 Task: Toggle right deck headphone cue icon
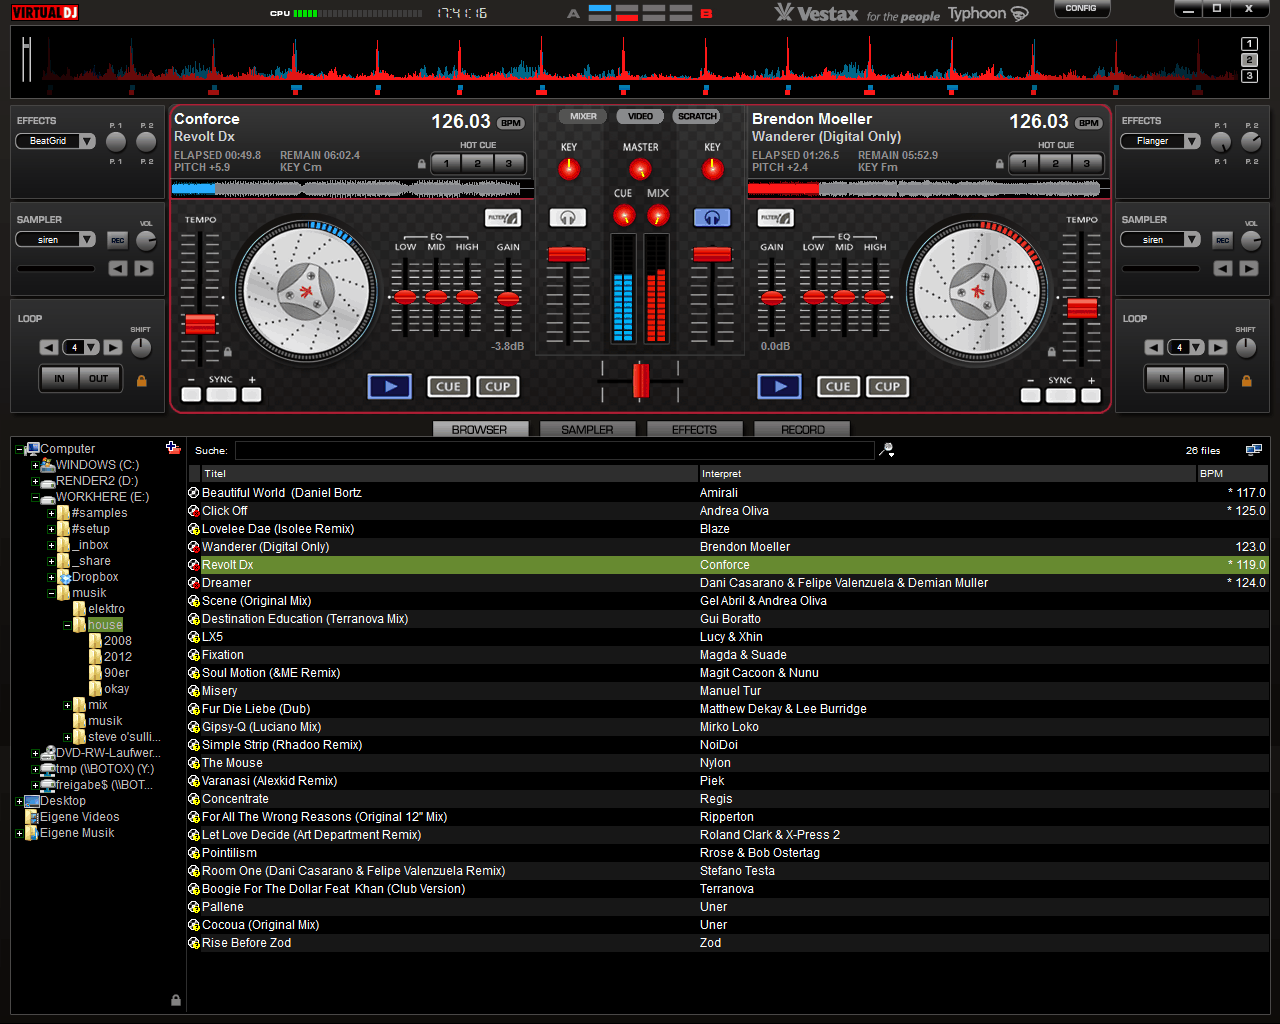point(712,217)
